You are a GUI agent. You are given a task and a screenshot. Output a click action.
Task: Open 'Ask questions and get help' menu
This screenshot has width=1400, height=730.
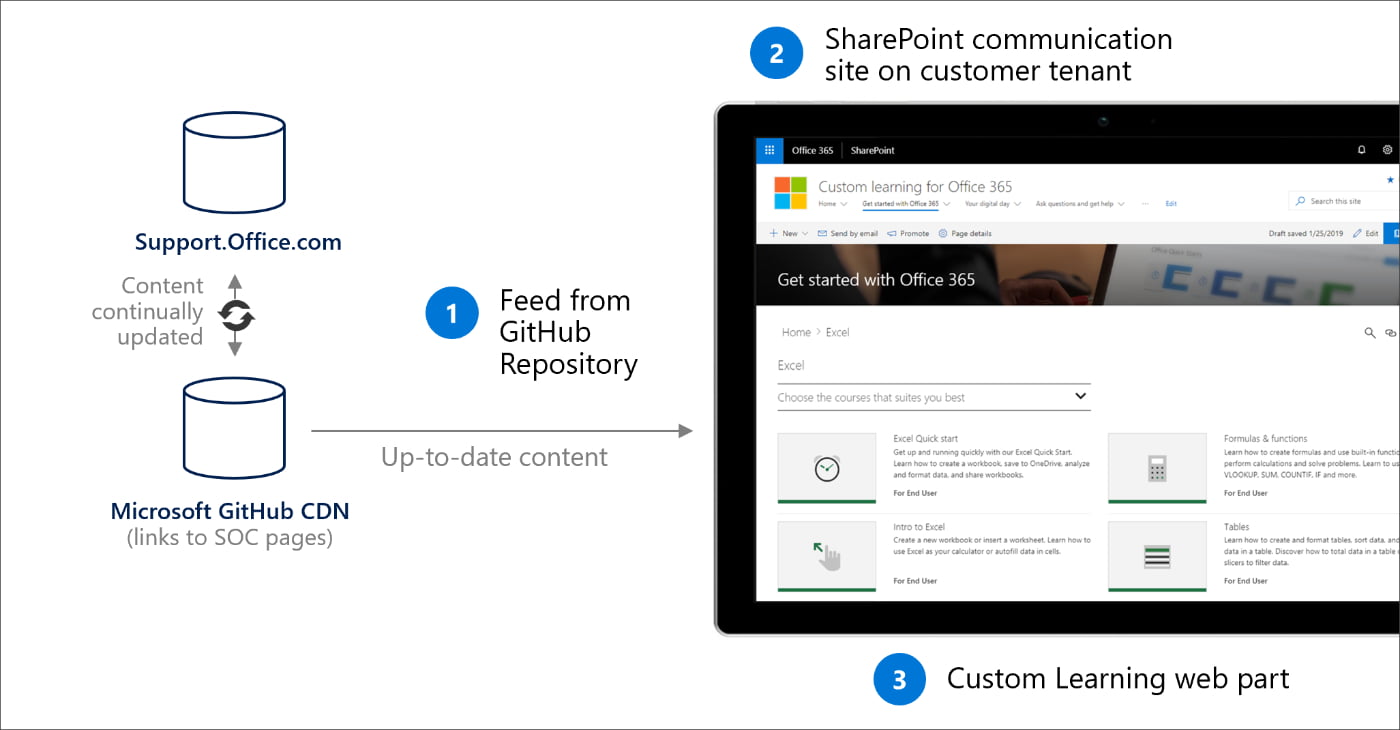[x=1080, y=204]
